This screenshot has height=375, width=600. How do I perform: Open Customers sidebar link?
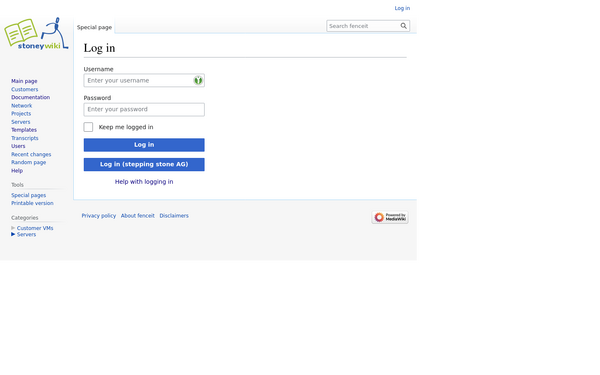point(24,89)
